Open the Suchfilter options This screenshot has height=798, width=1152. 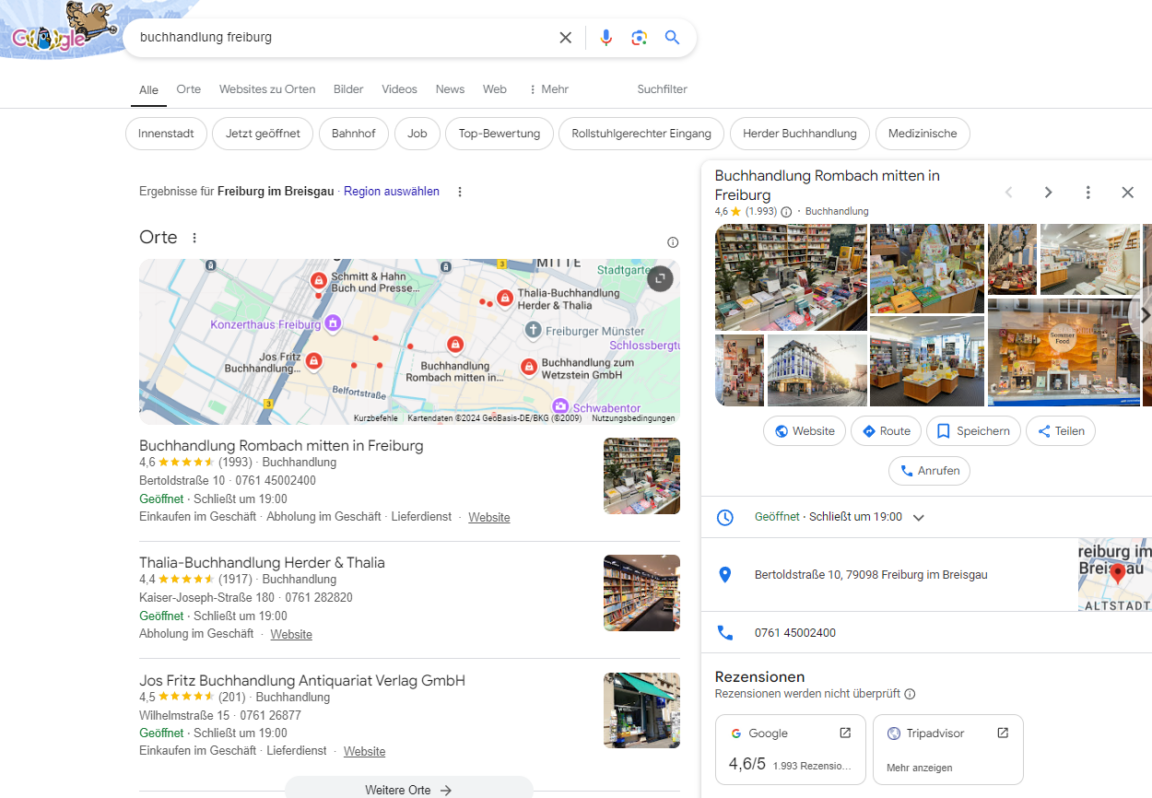[662, 89]
